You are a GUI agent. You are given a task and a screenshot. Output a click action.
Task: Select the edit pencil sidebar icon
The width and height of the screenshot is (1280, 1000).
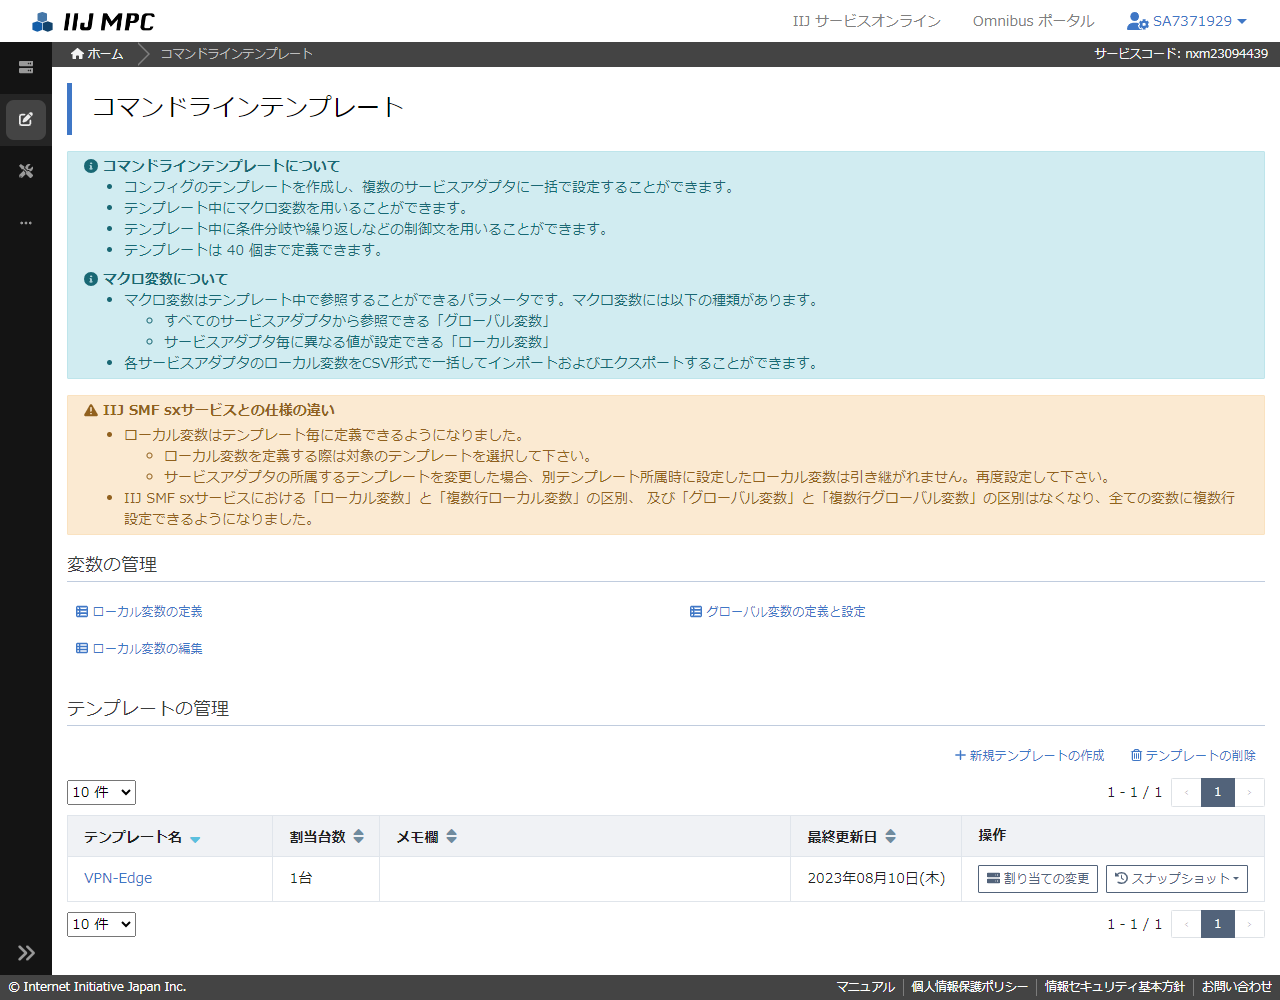pos(26,119)
